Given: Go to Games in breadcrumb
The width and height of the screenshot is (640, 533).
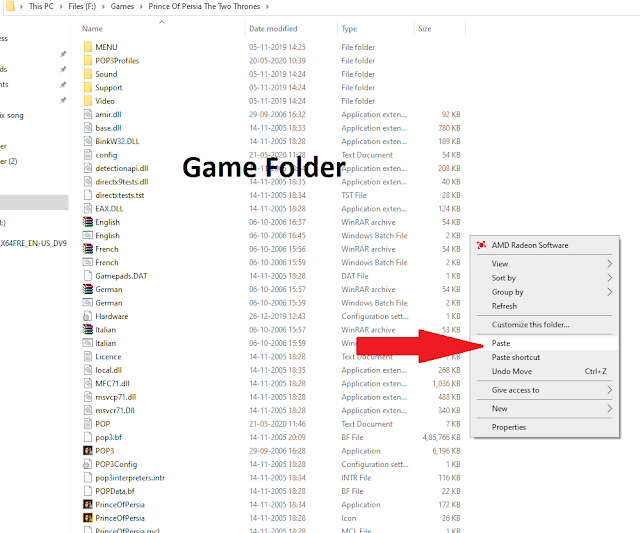Looking at the screenshot, I should coord(122,7).
